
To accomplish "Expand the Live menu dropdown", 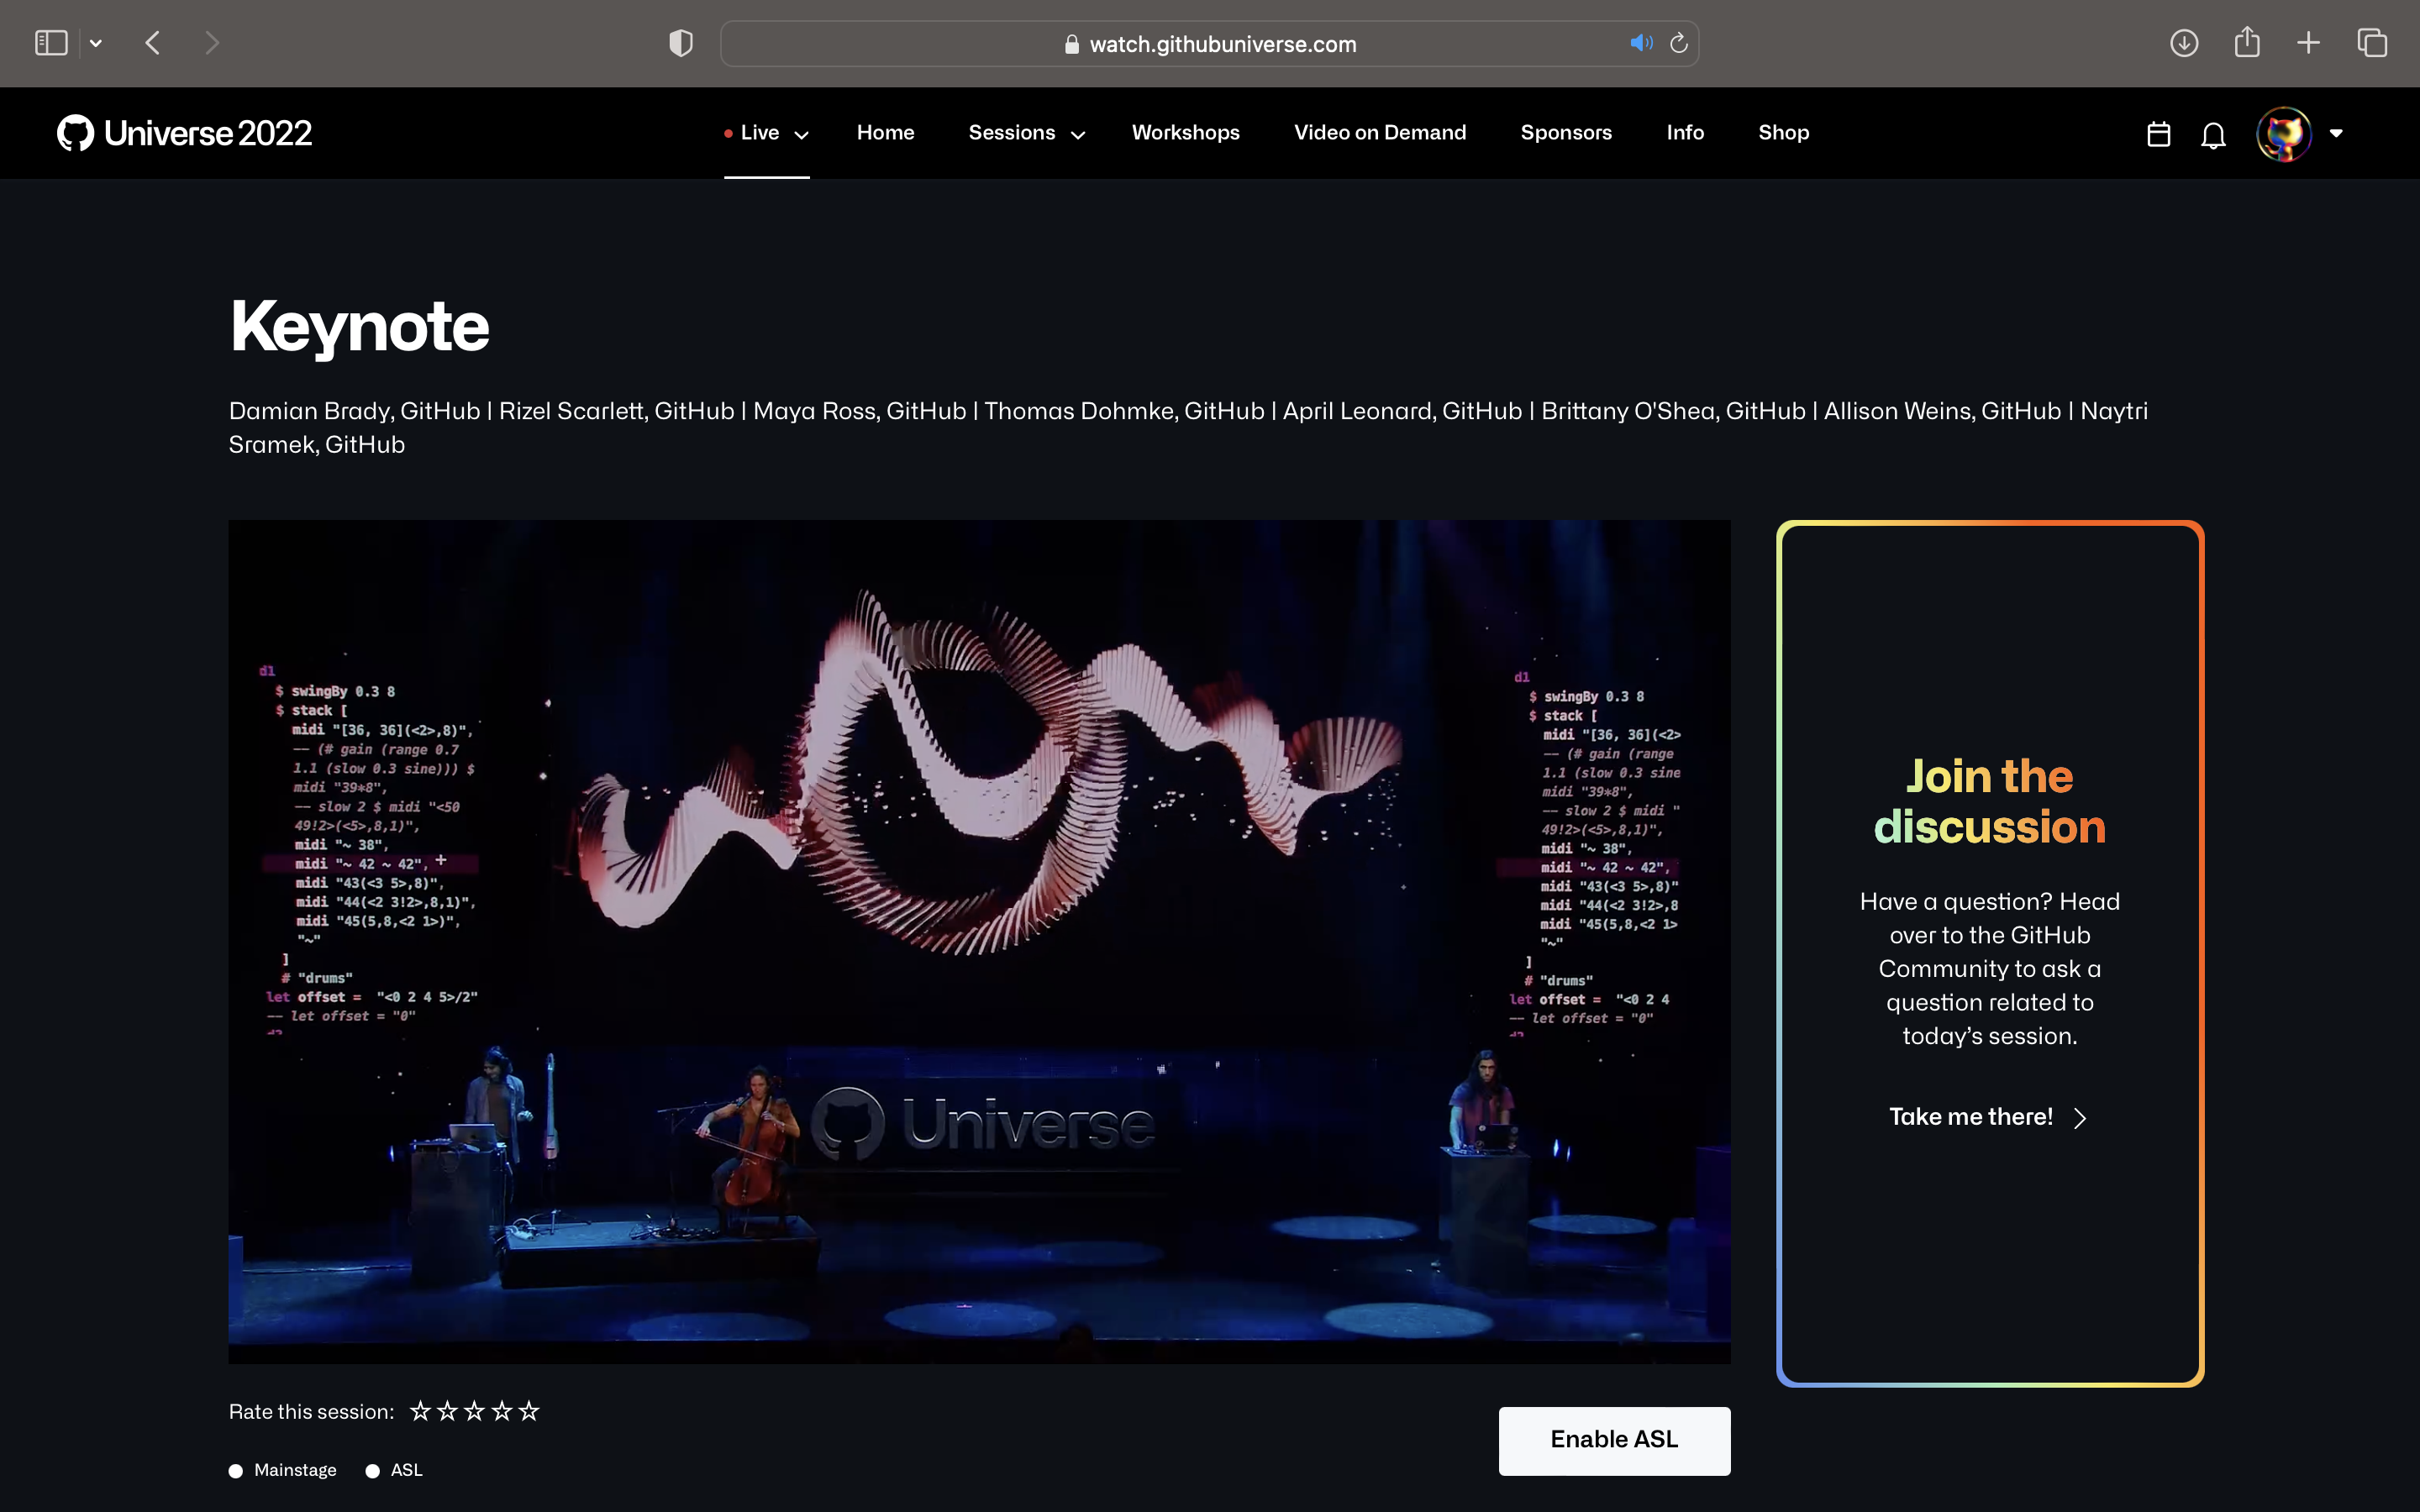I will (x=767, y=133).
